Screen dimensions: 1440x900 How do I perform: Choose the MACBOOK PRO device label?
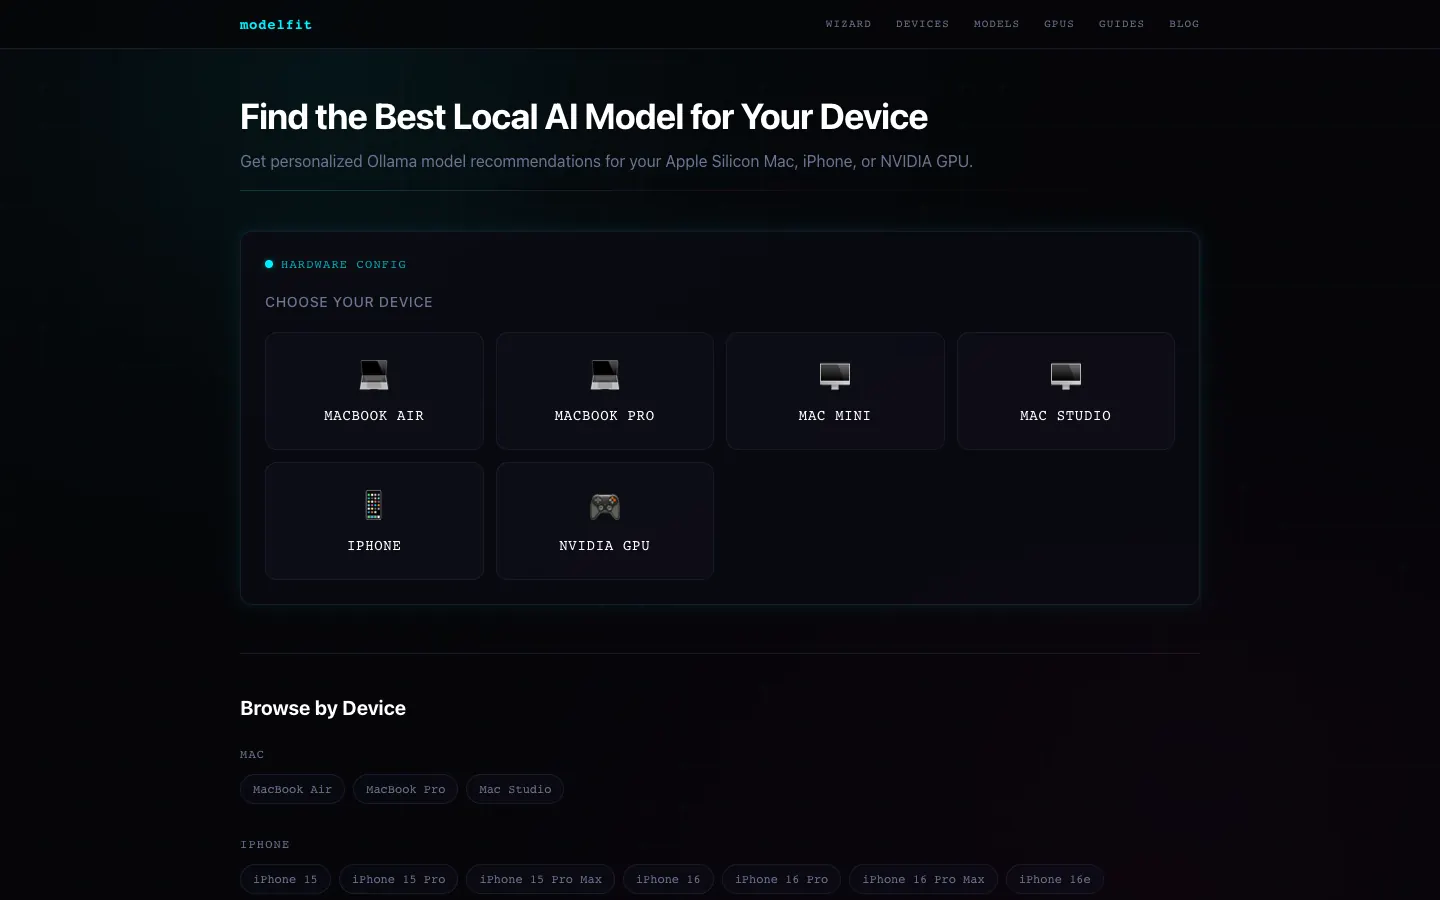[605, 416]
